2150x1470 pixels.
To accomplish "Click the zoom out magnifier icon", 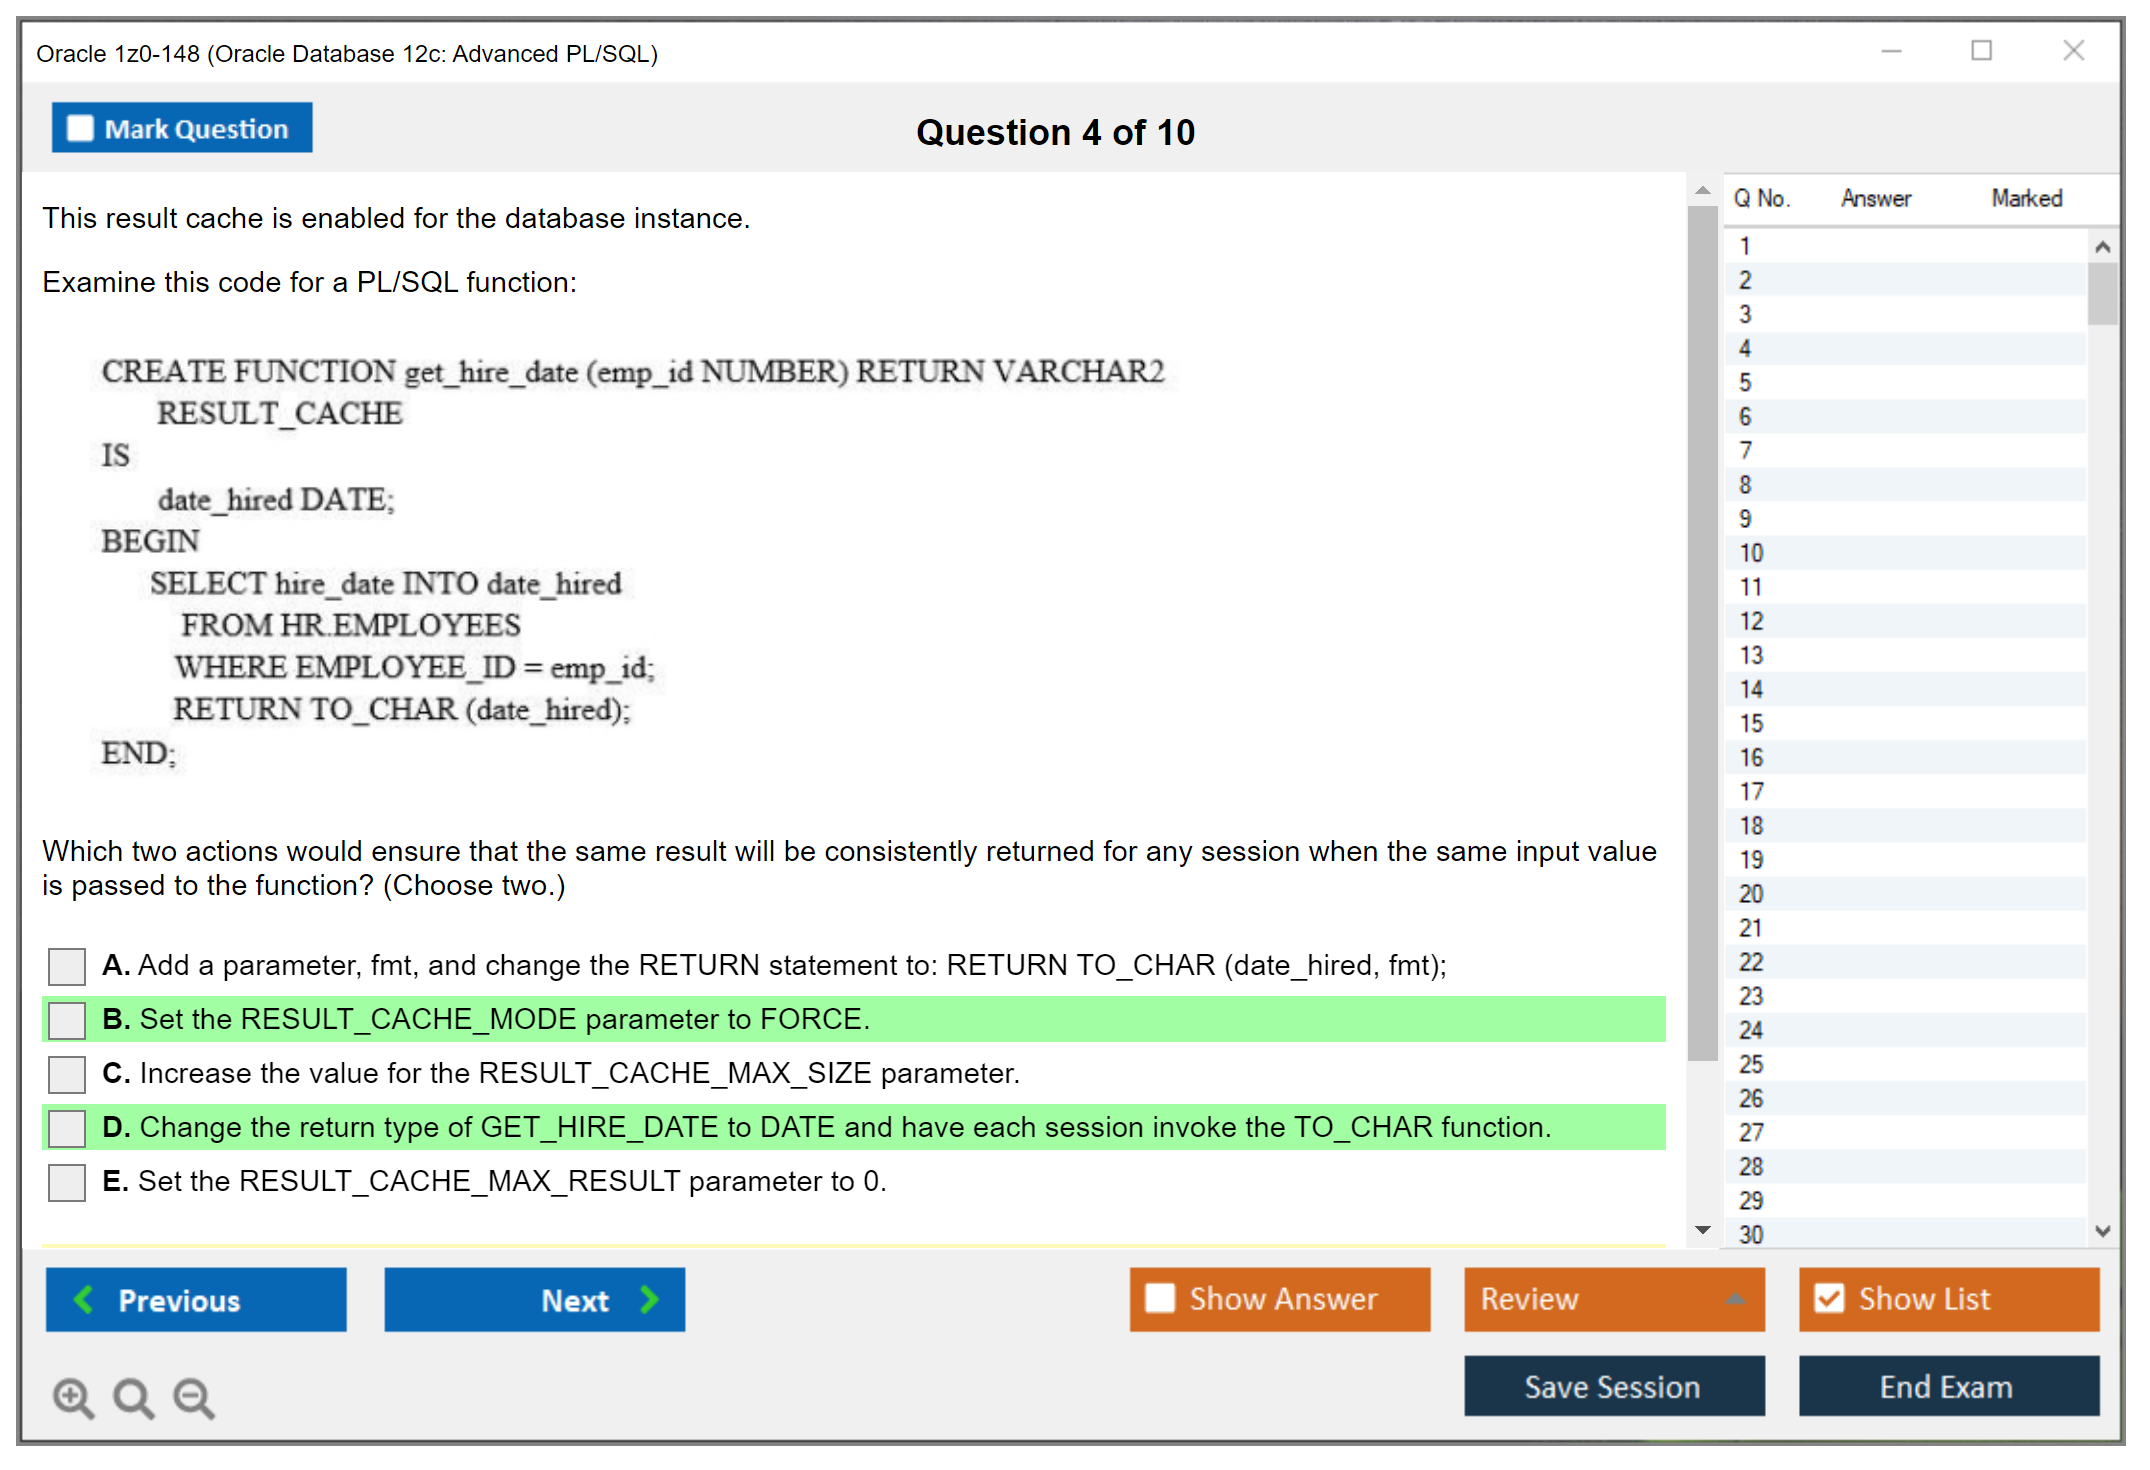I will point(193,1397).
